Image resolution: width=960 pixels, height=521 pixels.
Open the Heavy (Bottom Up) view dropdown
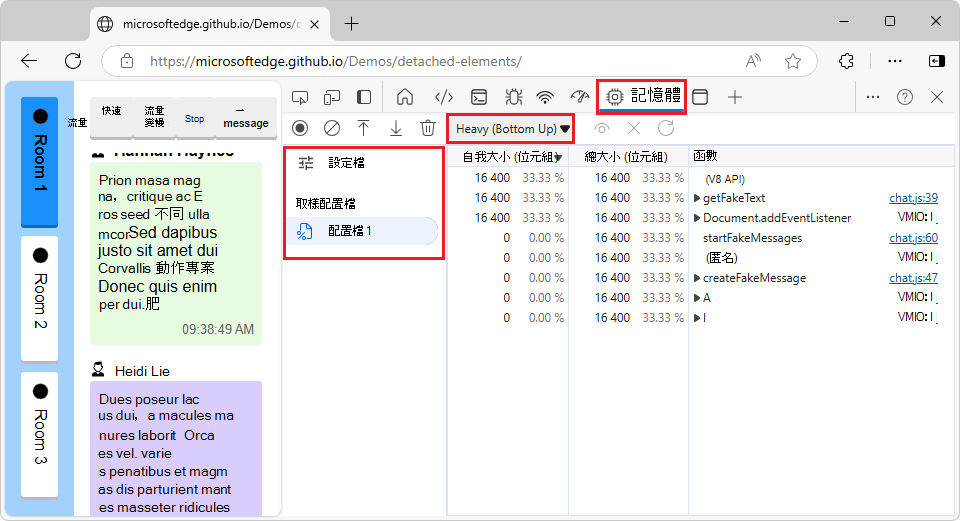(x=513, y=128)
